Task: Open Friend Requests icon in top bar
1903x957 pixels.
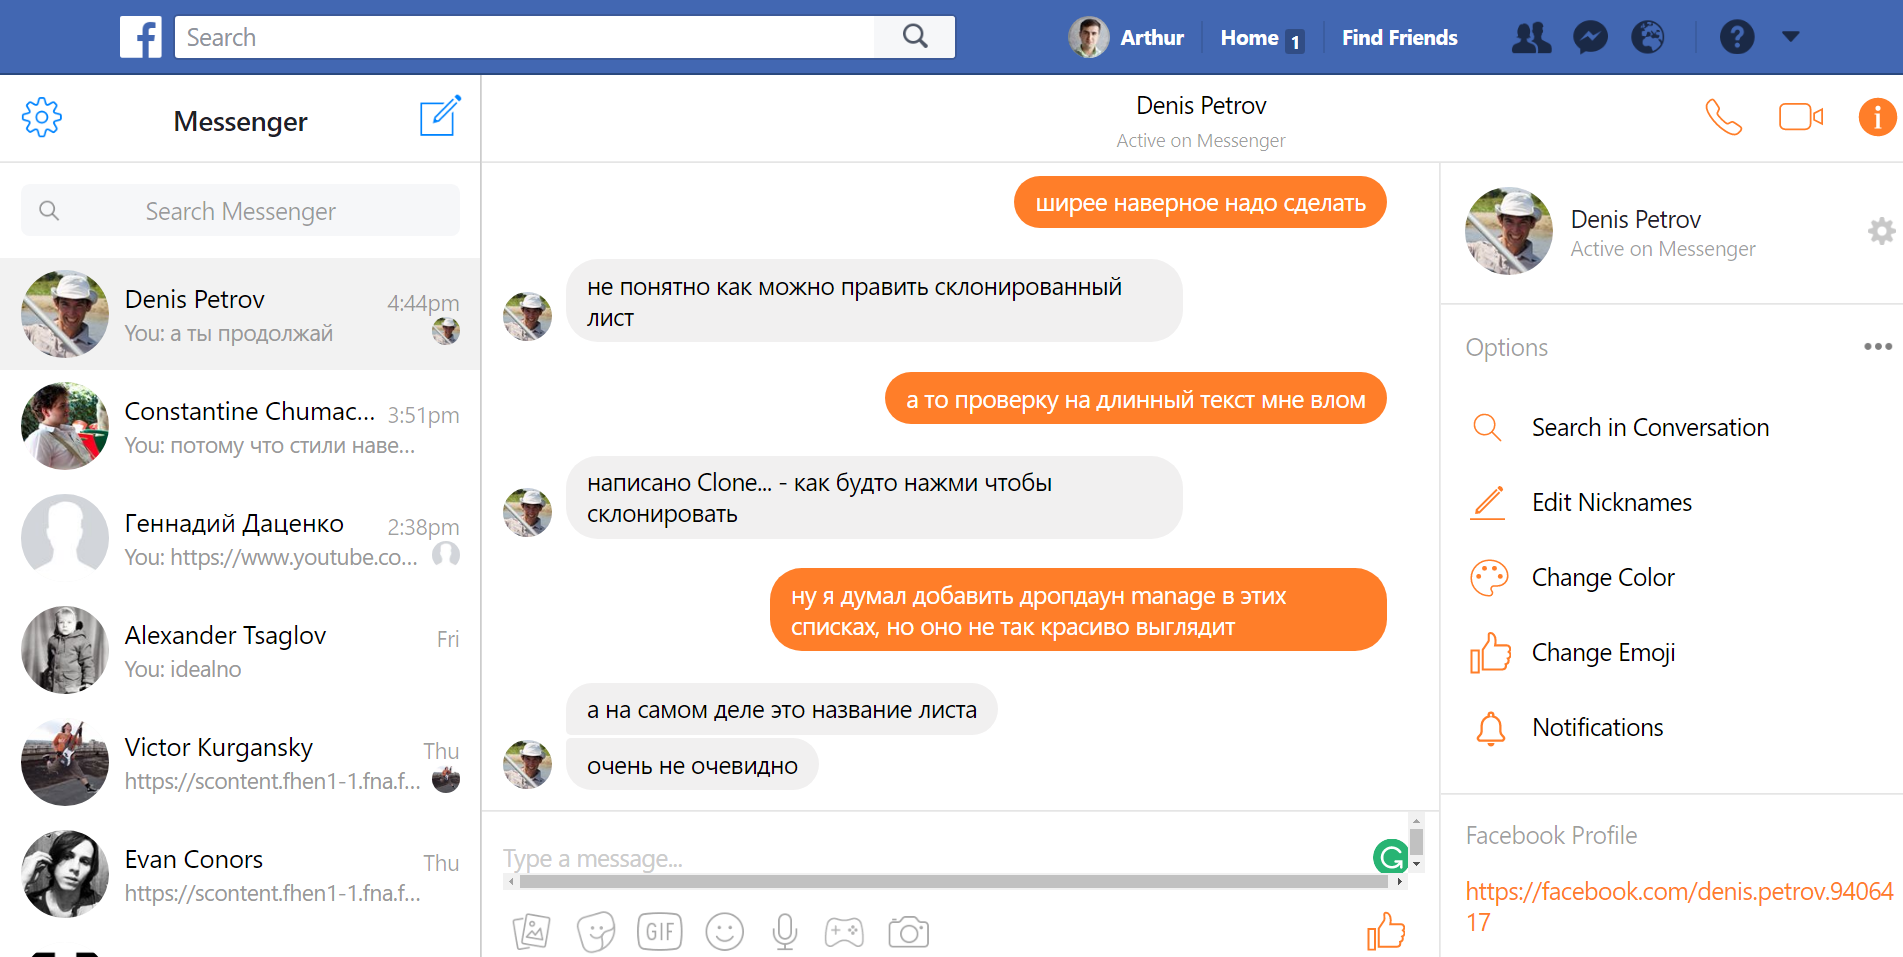Action: (1531, 37)
